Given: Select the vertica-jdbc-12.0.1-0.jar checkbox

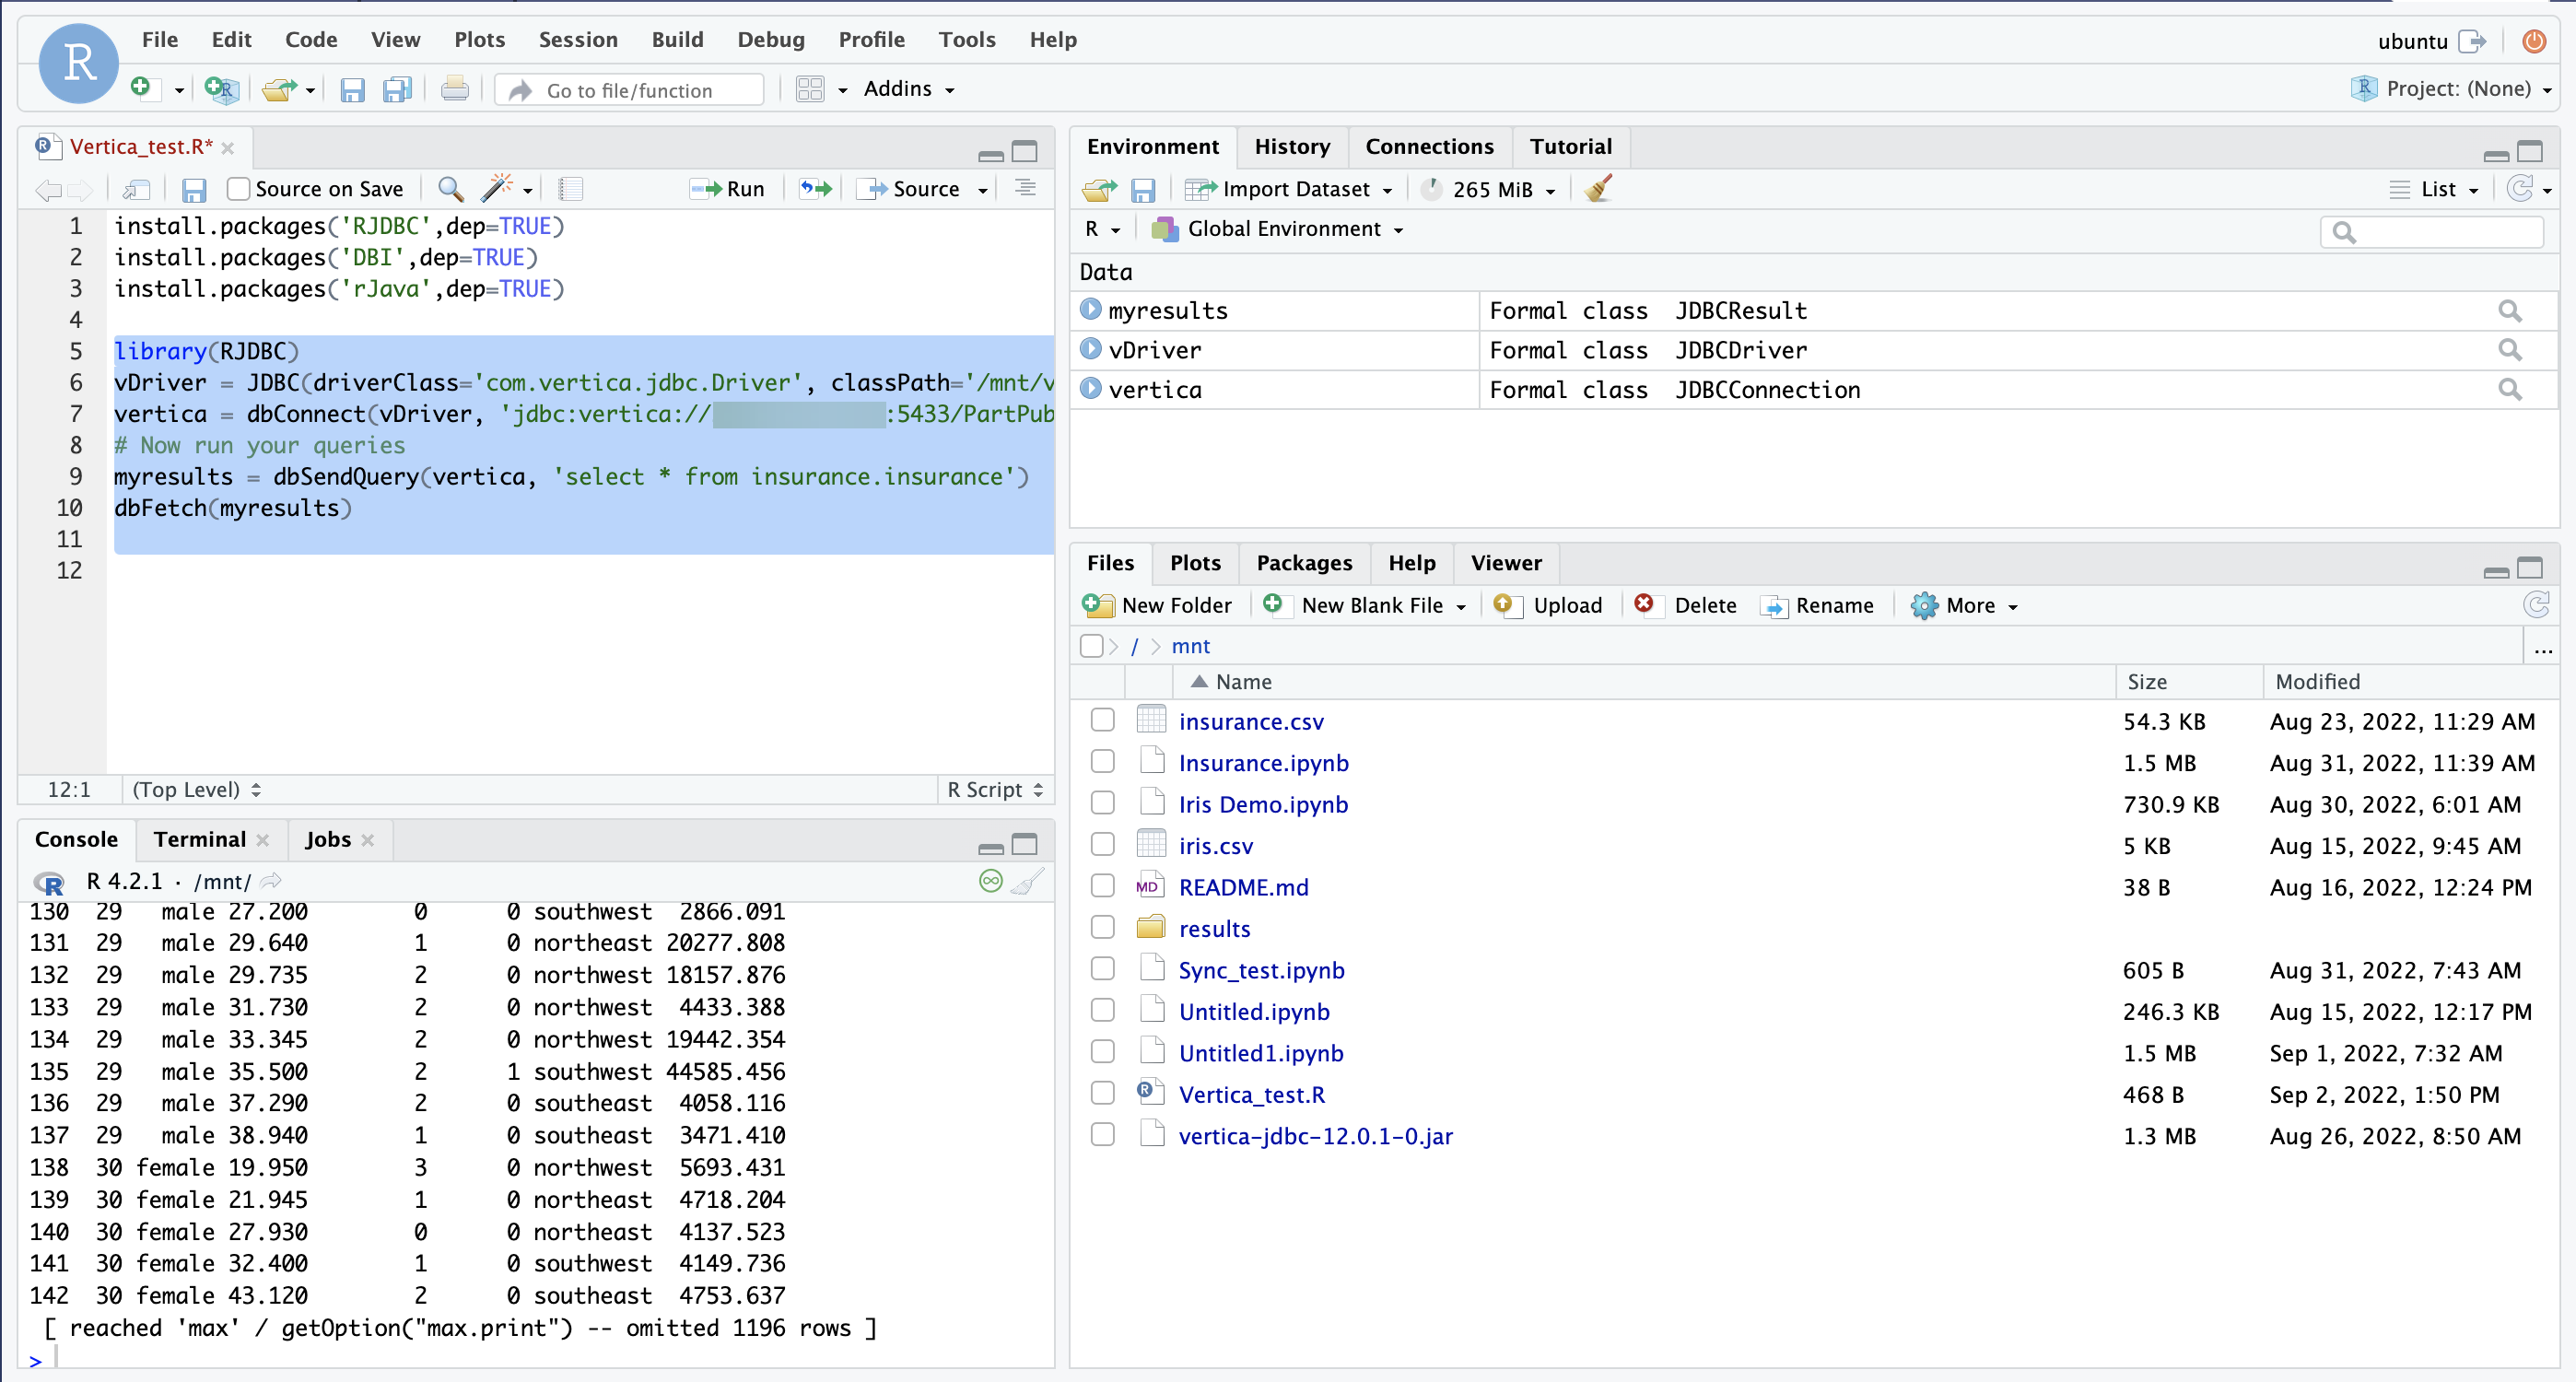Looking at the screenshot, I should tap(1102, 1135).
